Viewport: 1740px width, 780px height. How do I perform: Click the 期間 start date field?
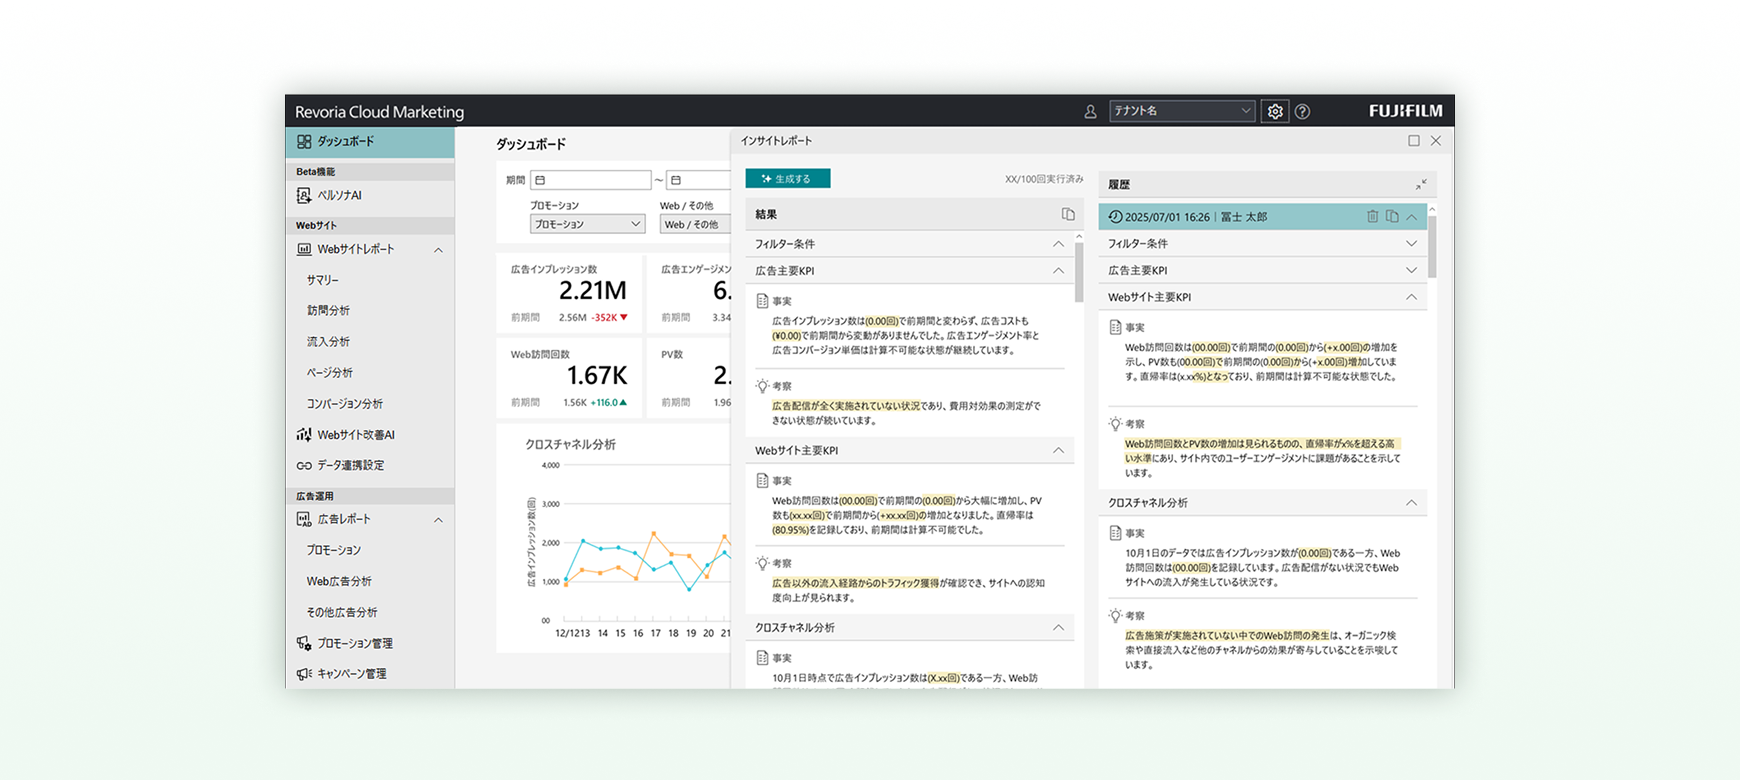pyautogui.click(x=590, y=180)
